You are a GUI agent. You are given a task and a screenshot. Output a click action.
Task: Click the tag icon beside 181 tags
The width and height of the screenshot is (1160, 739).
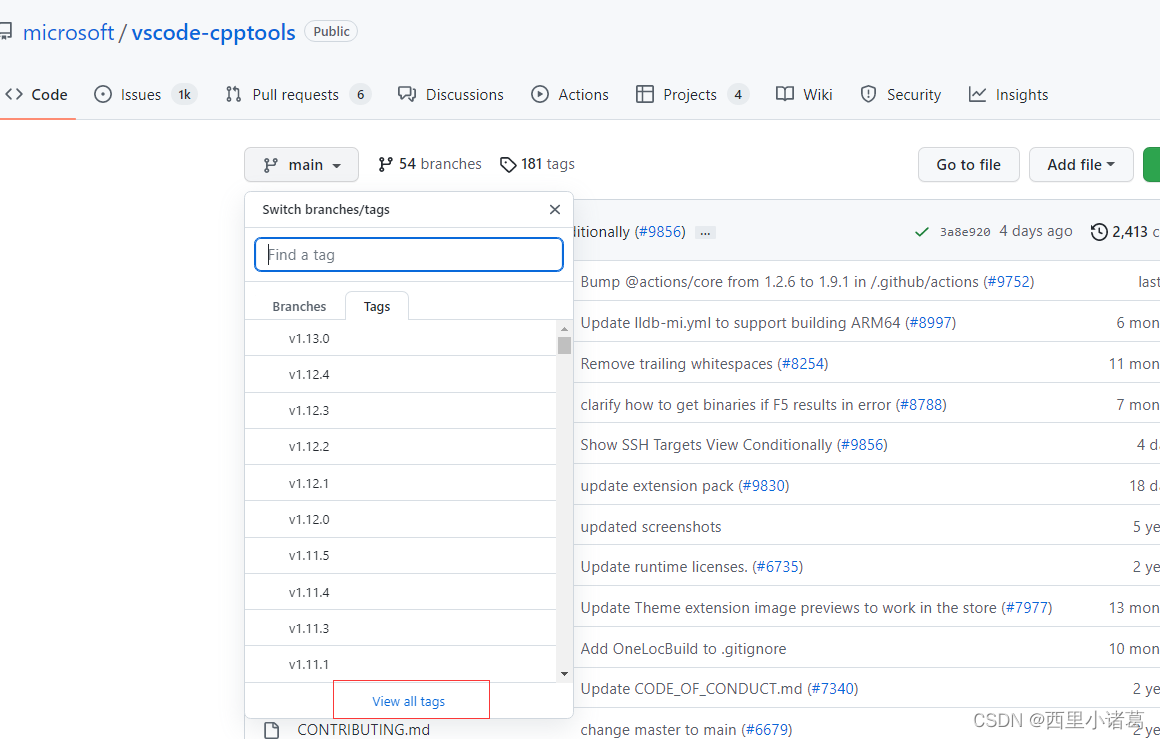(x=508, y=165)
